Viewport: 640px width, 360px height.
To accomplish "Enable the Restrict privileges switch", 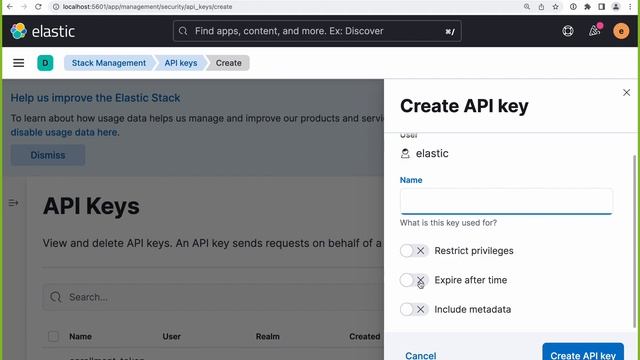I will (x=414, y=251).
